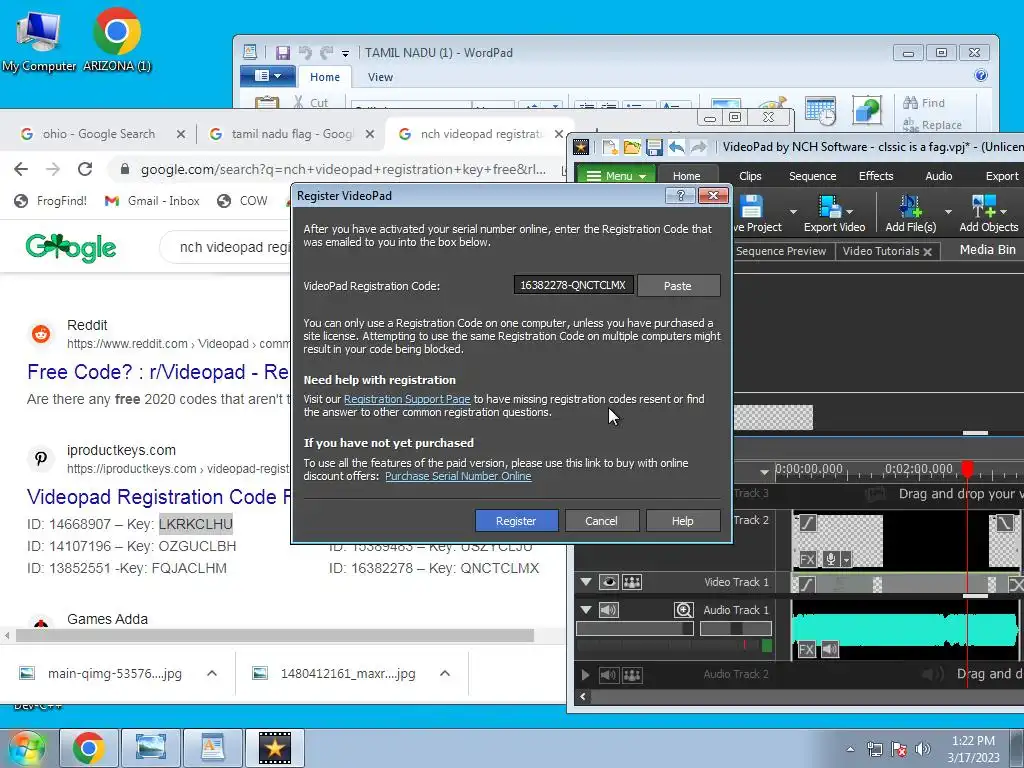Screen dimensions: 1024x768
Task: Click speaker icon on the audio clip
Action: point(829,649)
